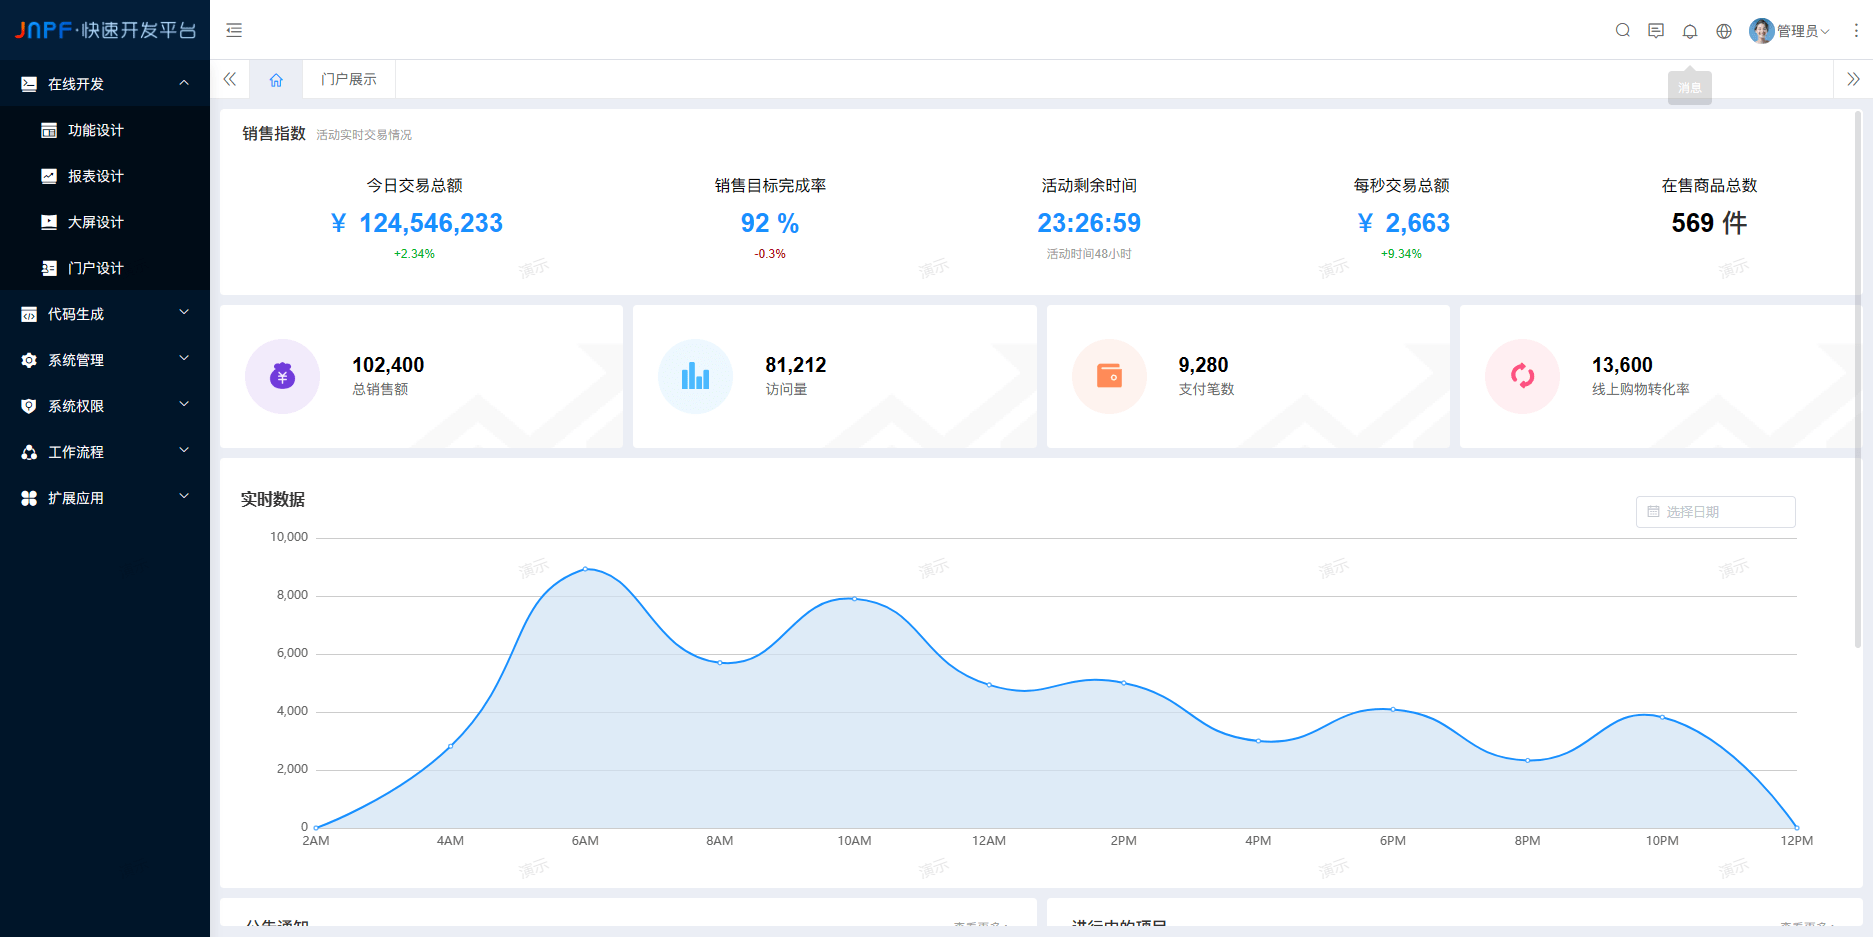Collapse sidebar using the menu fold icon
The image size is (1873, 937).
[234, 31]
